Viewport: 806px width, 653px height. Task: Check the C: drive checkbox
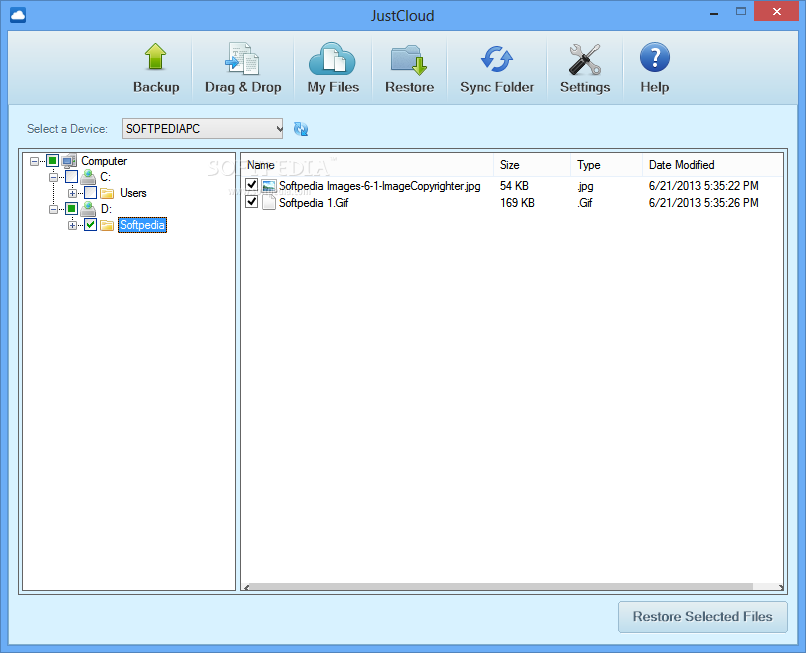pyautogui.click(x=71, y=177)
